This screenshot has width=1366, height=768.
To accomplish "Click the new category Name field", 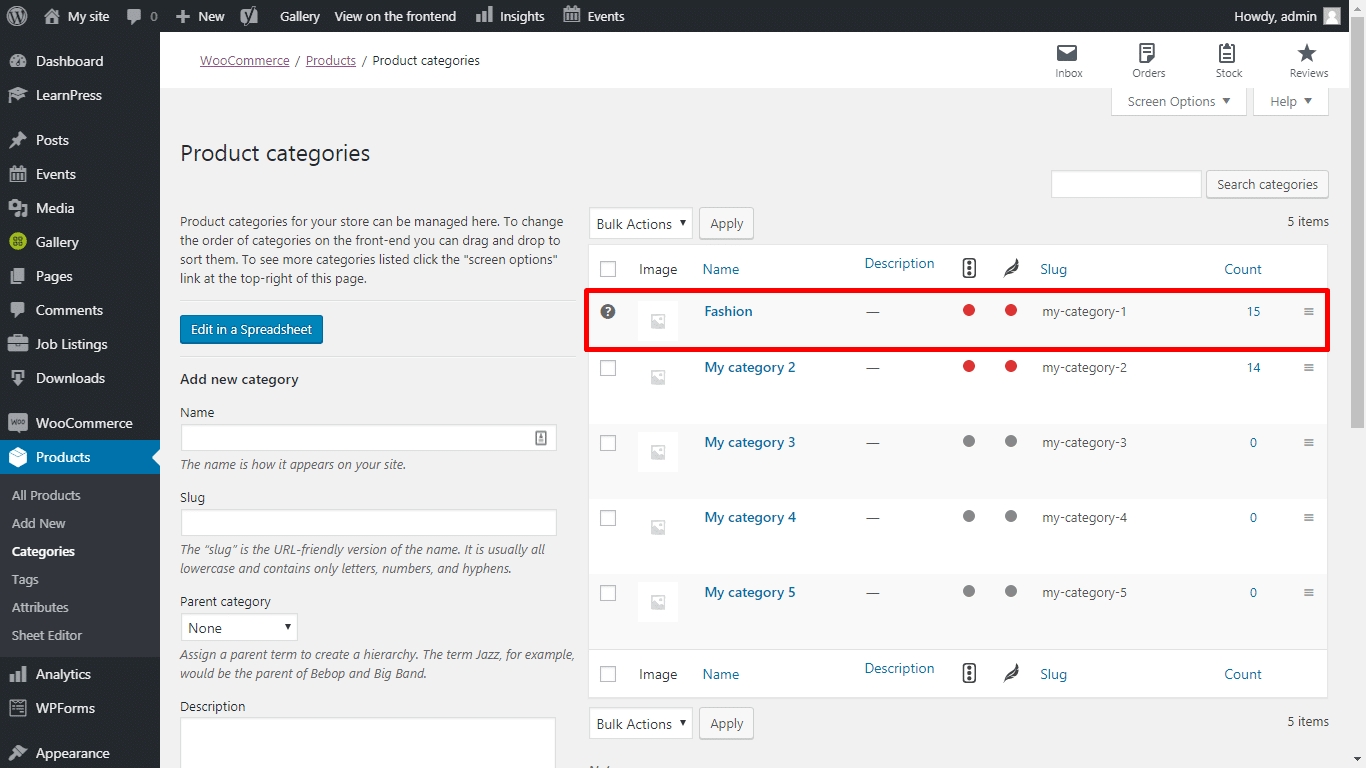I will point(368,438).
